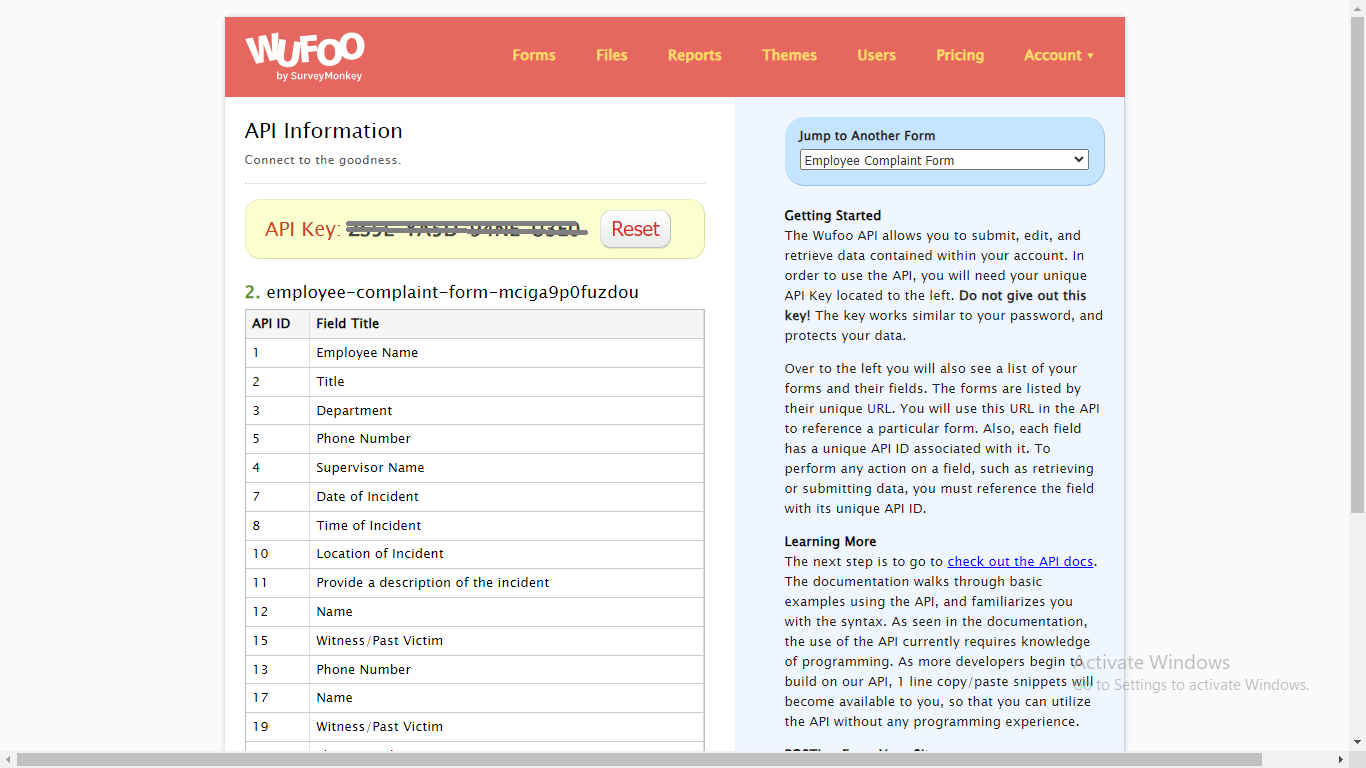Screen dimensions: 1366x768
Task: Expand the Account menu
Action: (x=1059, y=55)
